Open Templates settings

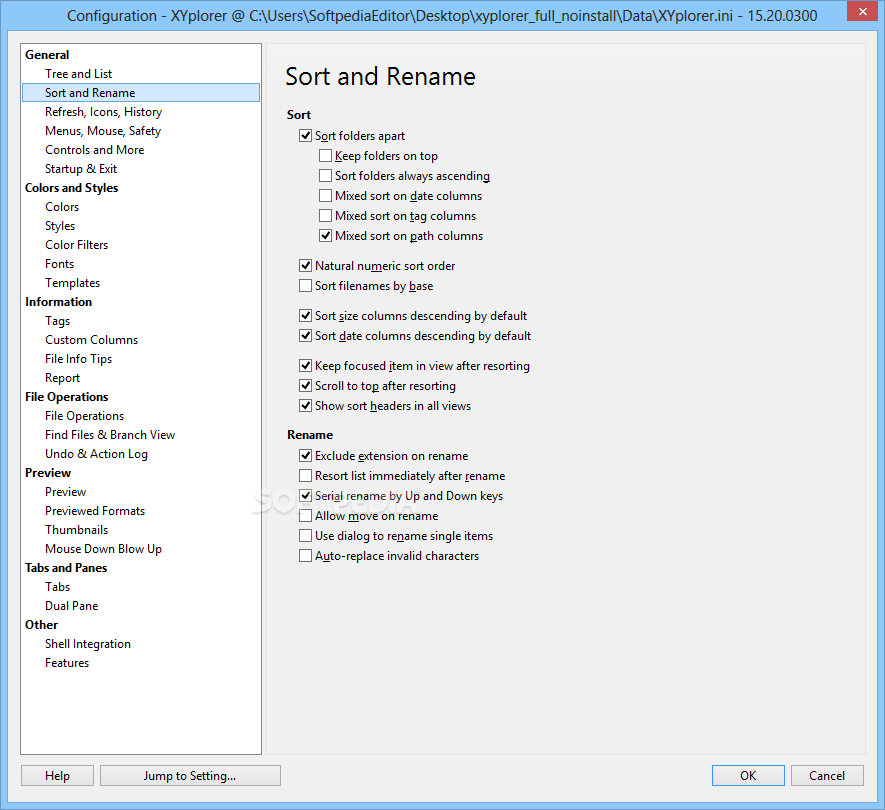pyautogui.click(x=72, y=283)
